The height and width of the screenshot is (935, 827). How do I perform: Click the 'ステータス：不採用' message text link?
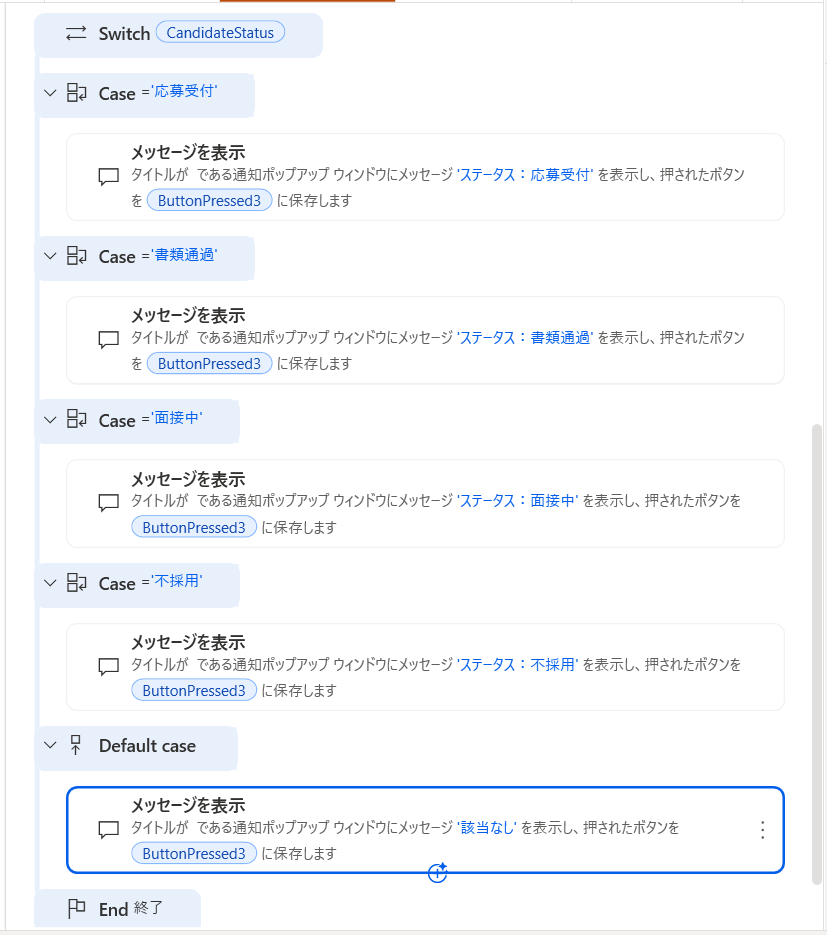coord(517,665)
